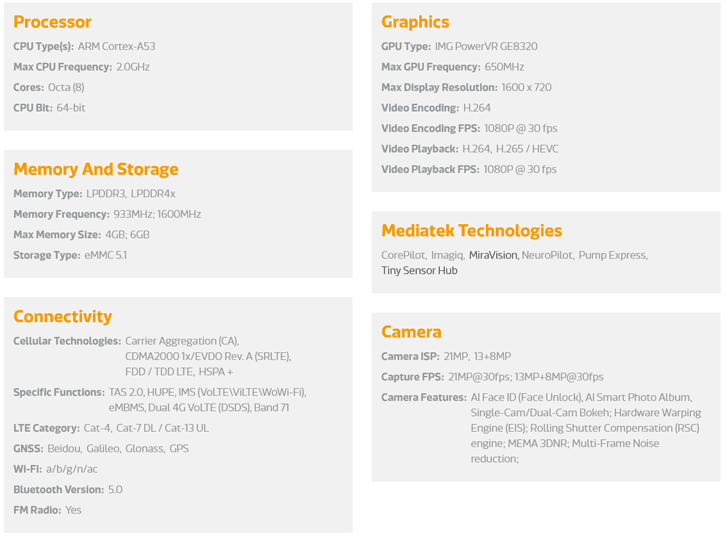The image size is (725, 538).
Task: Click the Bluetooth Version label
Action: point(58,489)
